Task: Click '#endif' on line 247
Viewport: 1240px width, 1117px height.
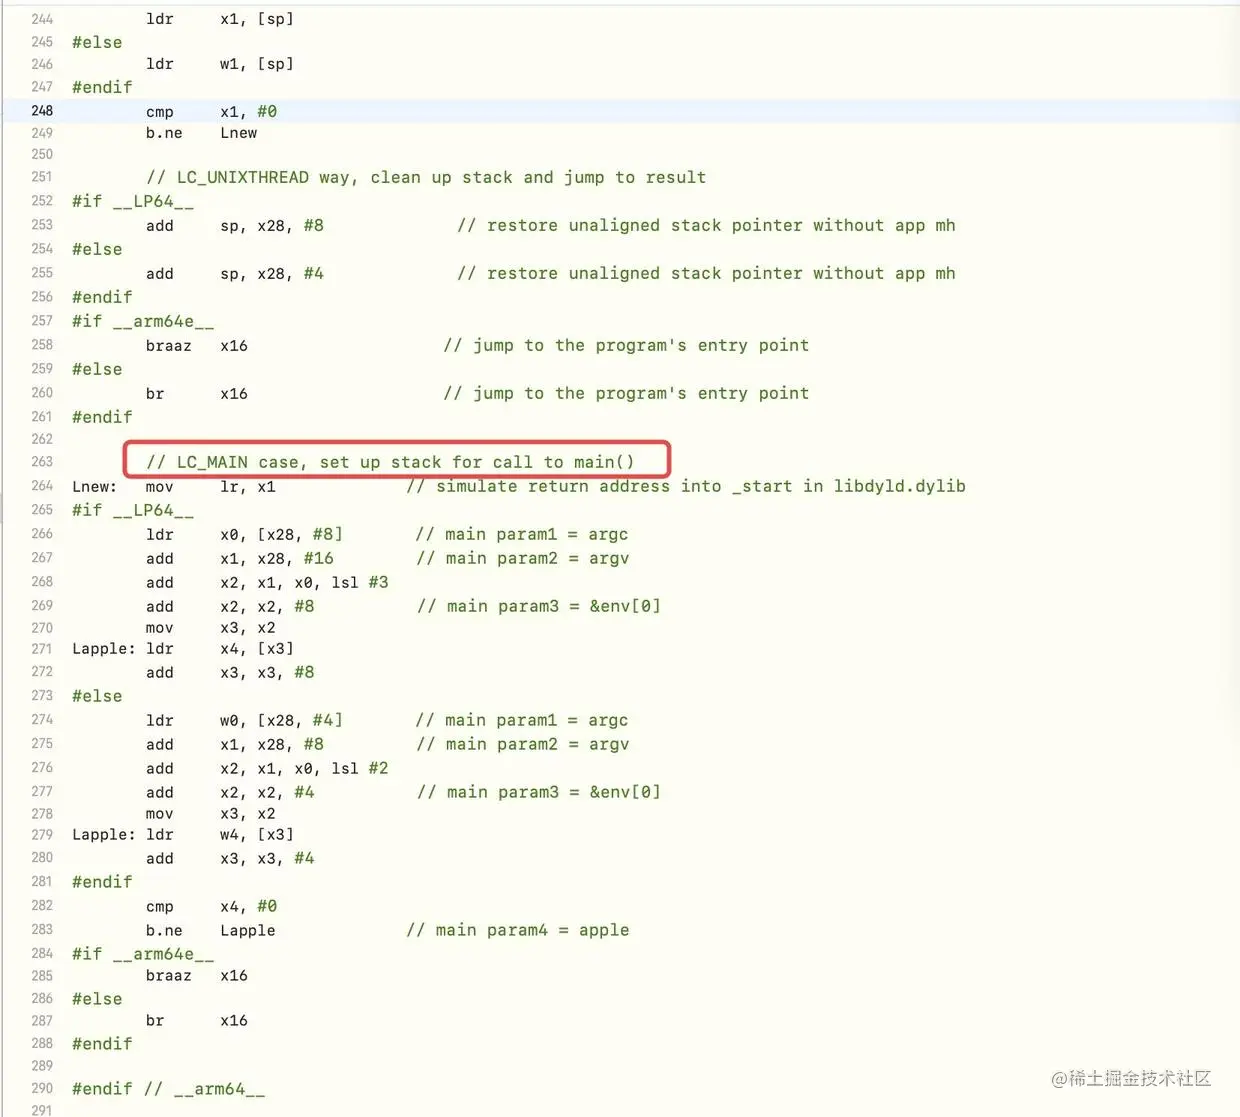Action: tap(102, 87)
